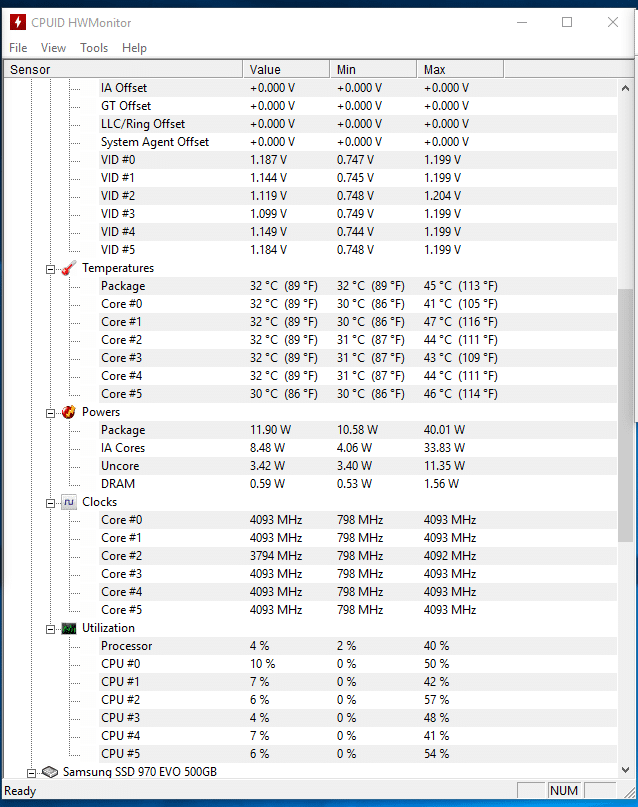
Task: Open the Help menu
Action: (134, 47)
